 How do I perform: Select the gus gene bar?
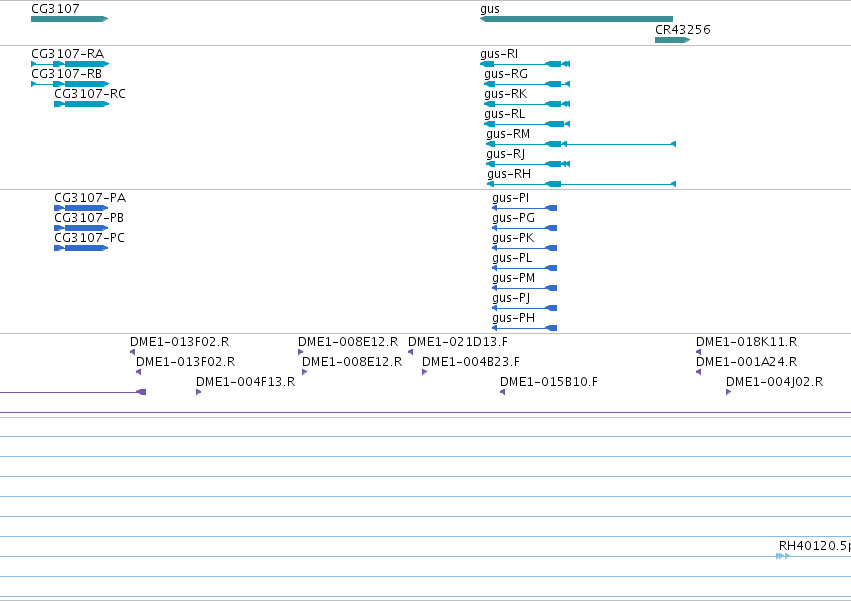[576, 19]
